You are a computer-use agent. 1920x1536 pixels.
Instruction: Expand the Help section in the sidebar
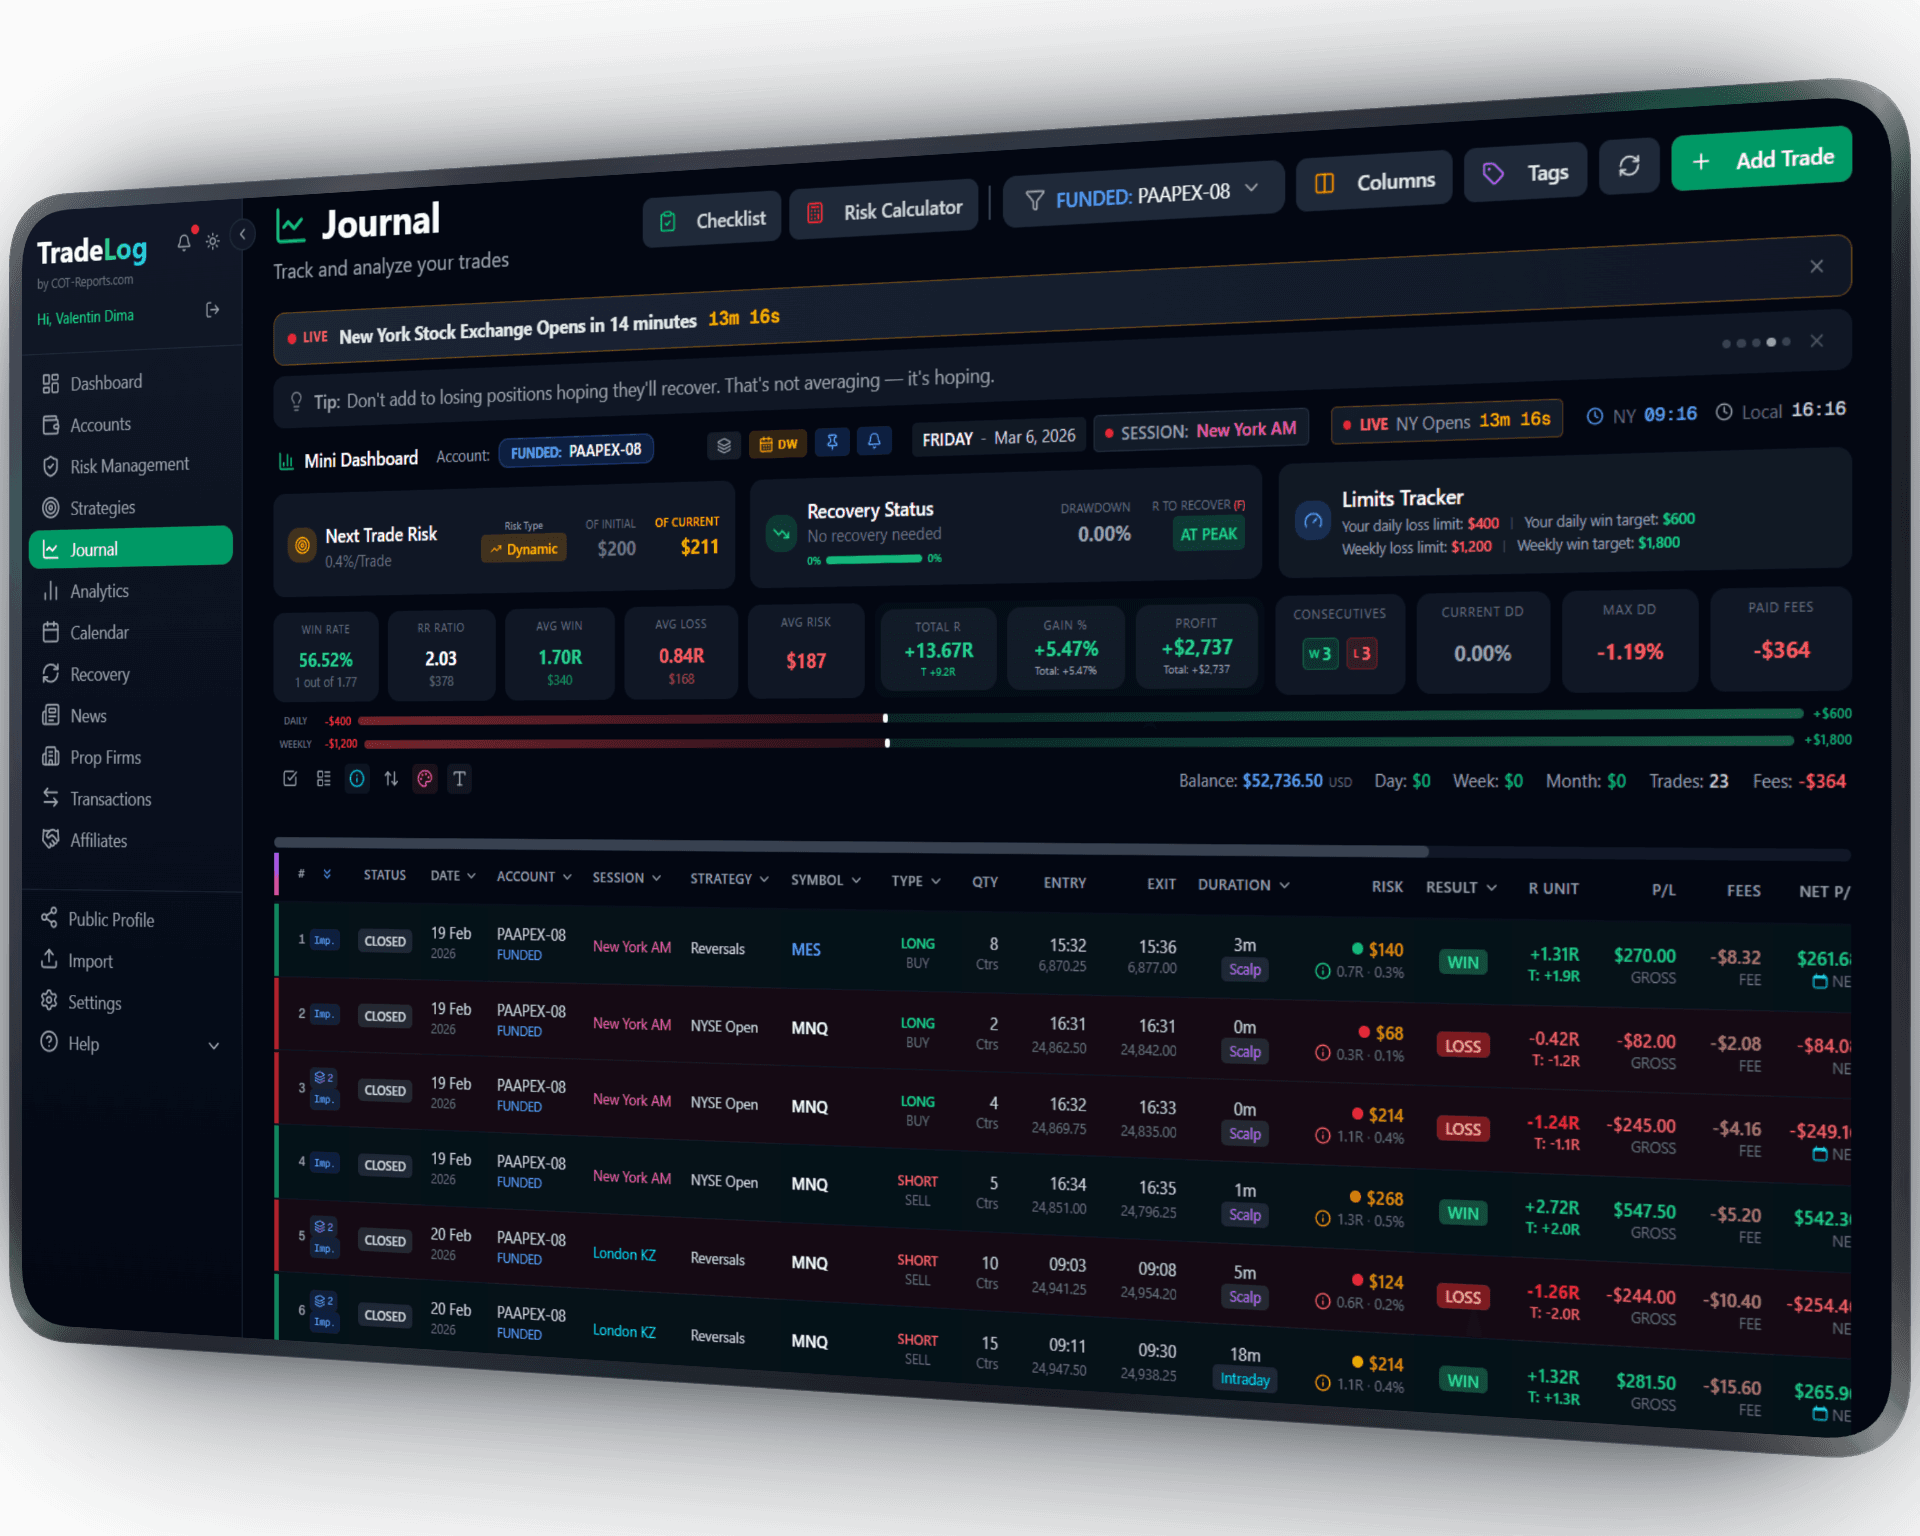point(131,1043)
